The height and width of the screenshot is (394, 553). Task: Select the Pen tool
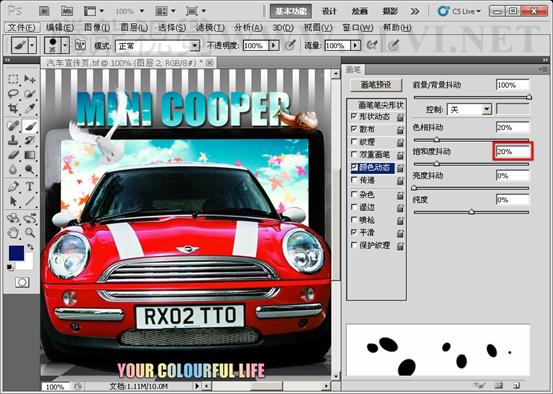(x=13, y=186)
